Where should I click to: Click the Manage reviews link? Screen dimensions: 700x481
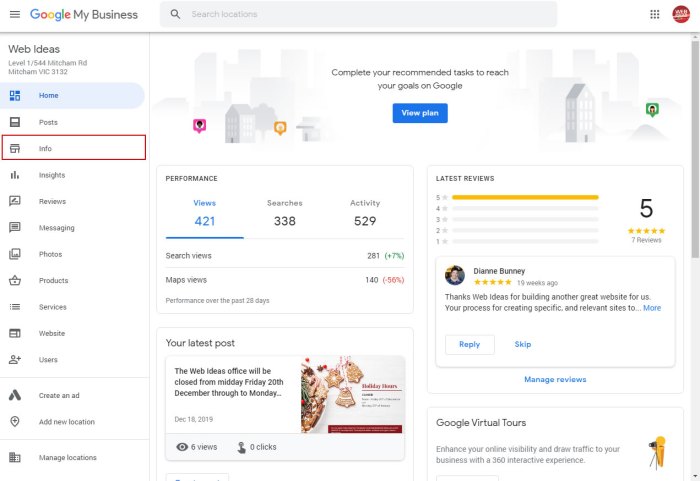click(x=555, y=380)
